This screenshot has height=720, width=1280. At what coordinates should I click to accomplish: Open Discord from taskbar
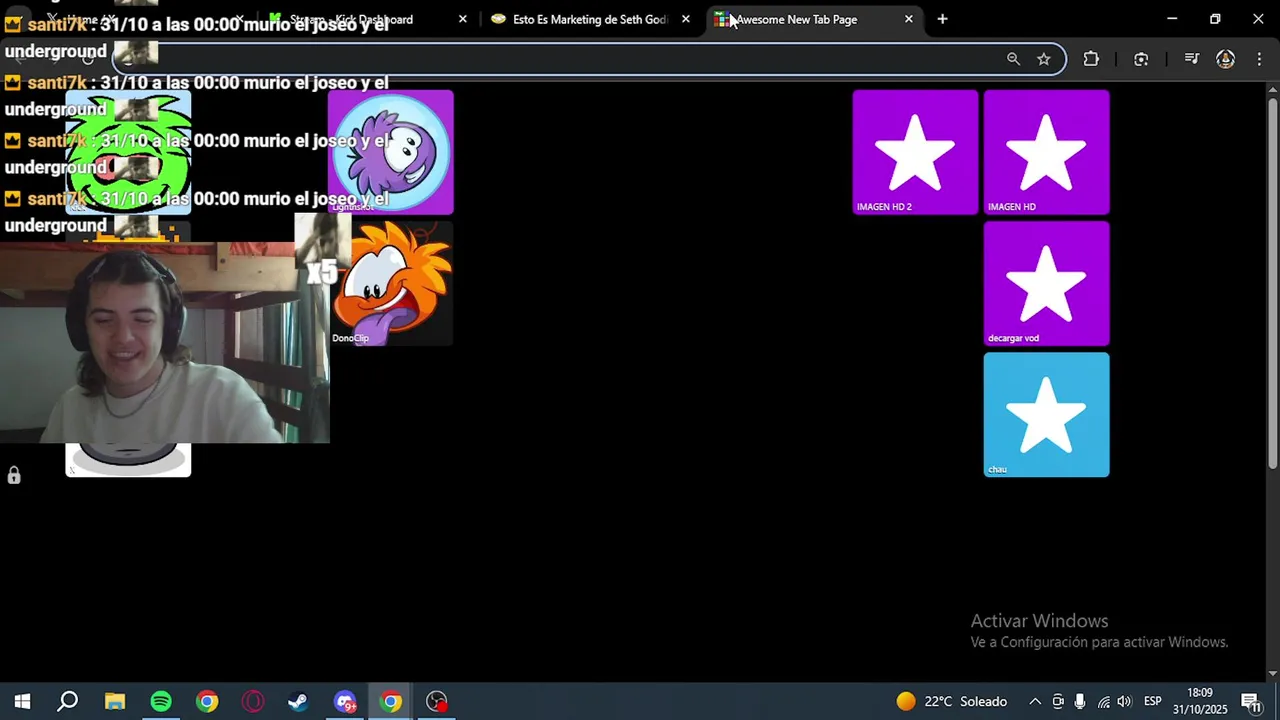coord(345,701)
